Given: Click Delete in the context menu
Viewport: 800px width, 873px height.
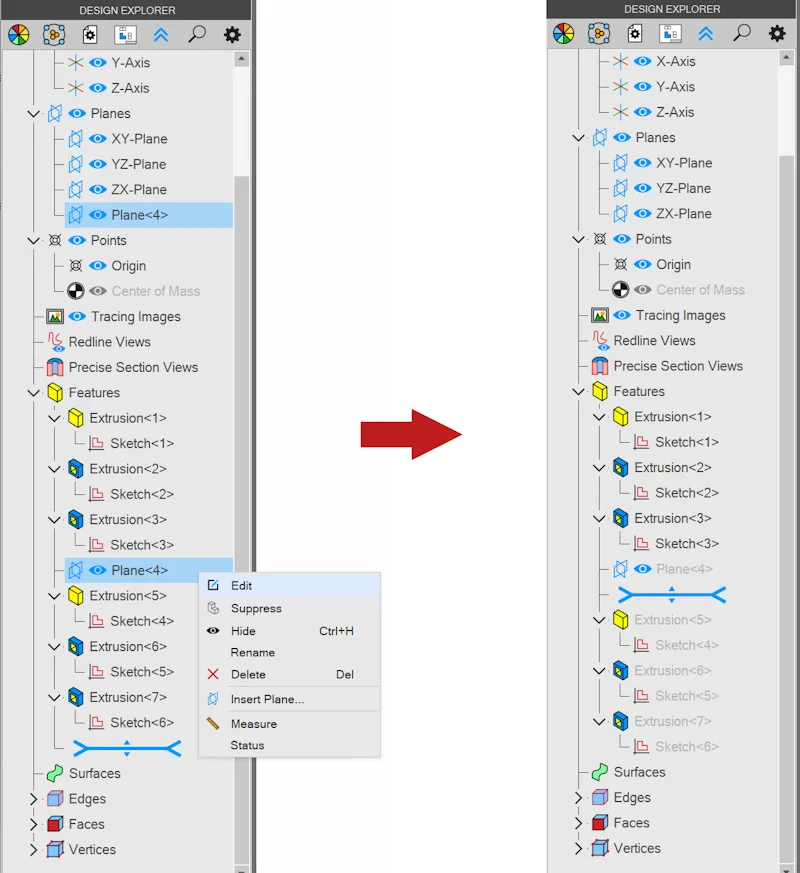Looking at the screenshot, I should (289, 674).
